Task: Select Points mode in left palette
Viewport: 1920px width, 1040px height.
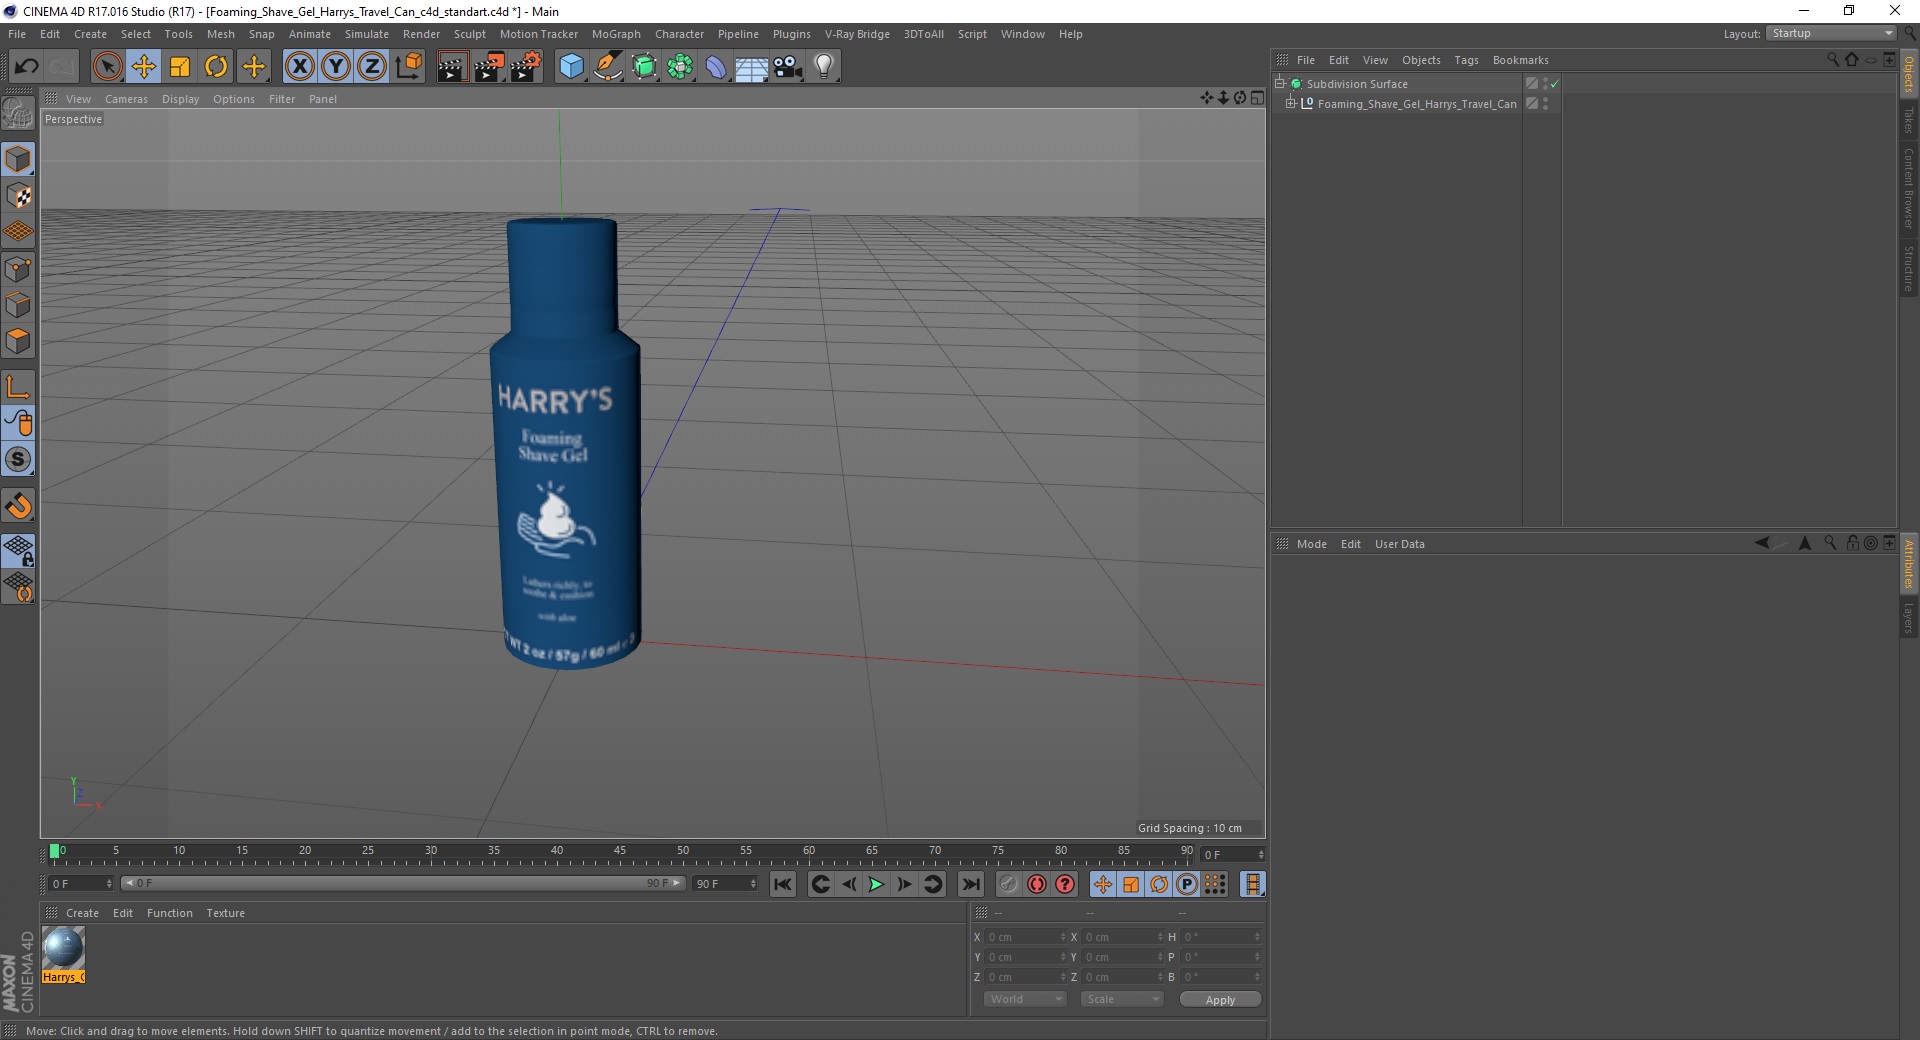Action: (x=18, y=269)
